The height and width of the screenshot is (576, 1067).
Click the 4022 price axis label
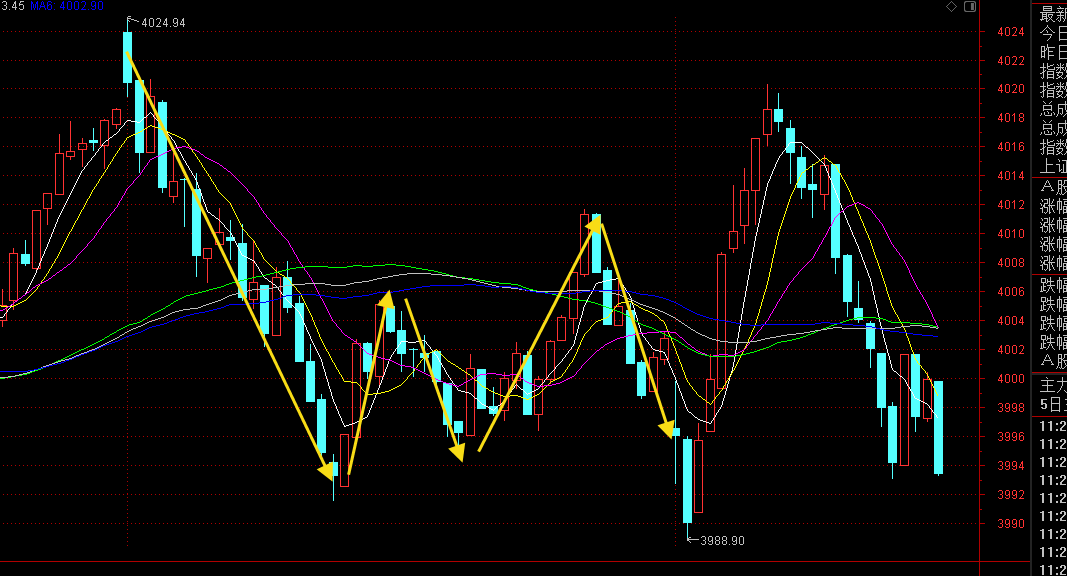(1011, 61)
